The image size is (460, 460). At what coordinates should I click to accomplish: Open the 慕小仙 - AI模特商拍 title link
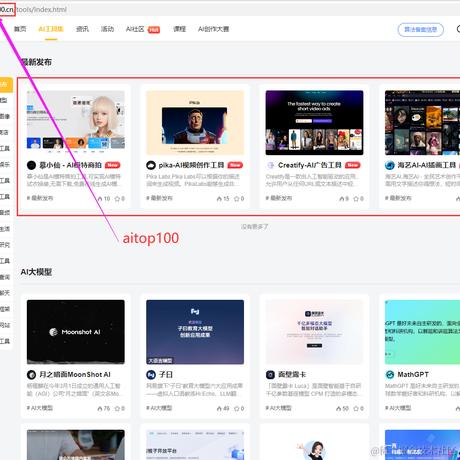click(70, 165)
